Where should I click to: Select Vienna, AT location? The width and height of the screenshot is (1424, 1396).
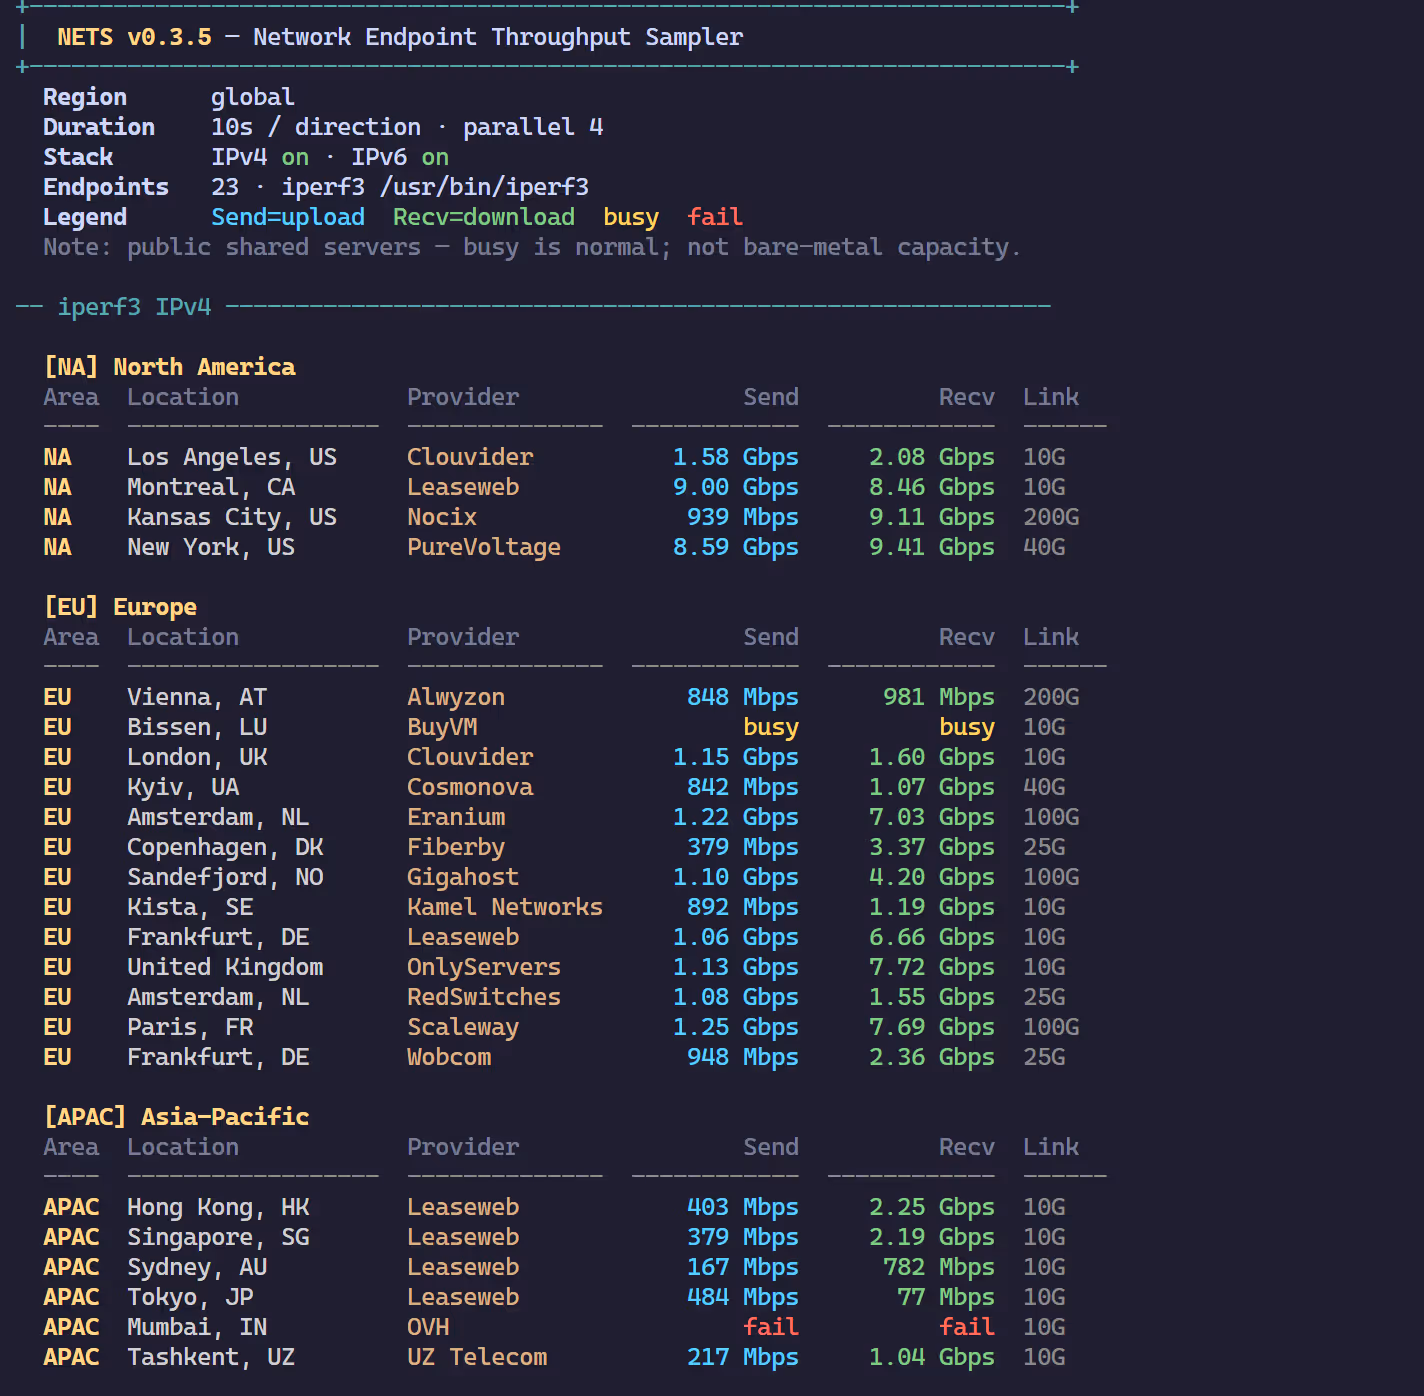197,697
